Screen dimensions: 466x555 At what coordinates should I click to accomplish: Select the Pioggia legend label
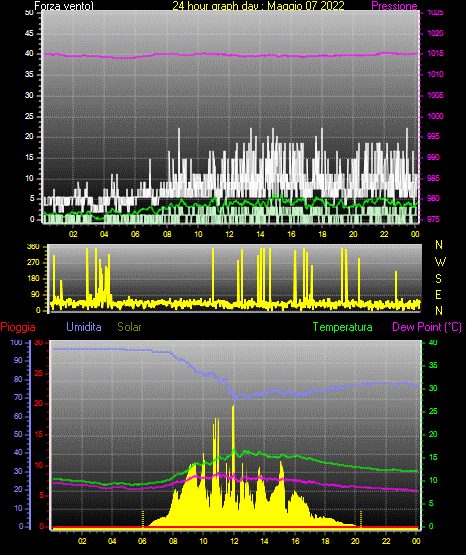[x=18, y=327]
